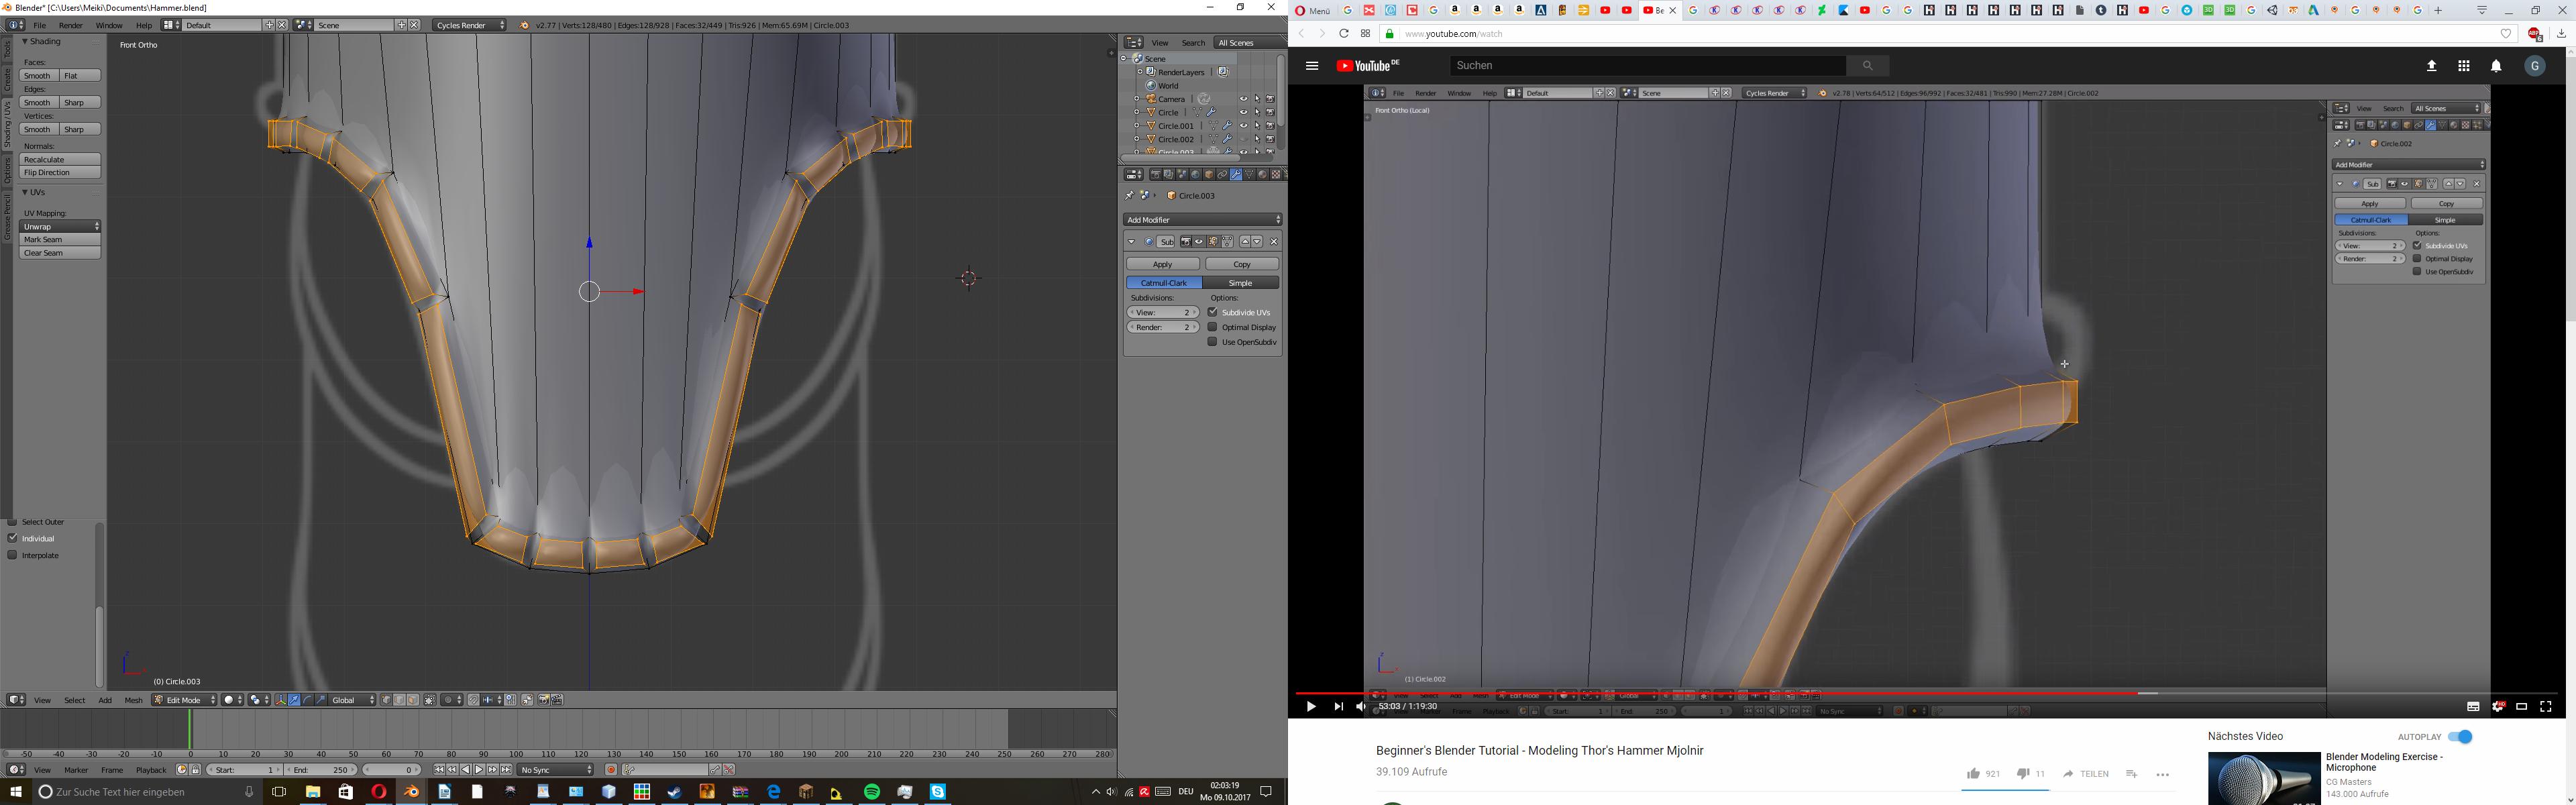Screen dimensions: 2576x805
Task: Seek in YouTube video progress bar
Action: (1926, 693)
